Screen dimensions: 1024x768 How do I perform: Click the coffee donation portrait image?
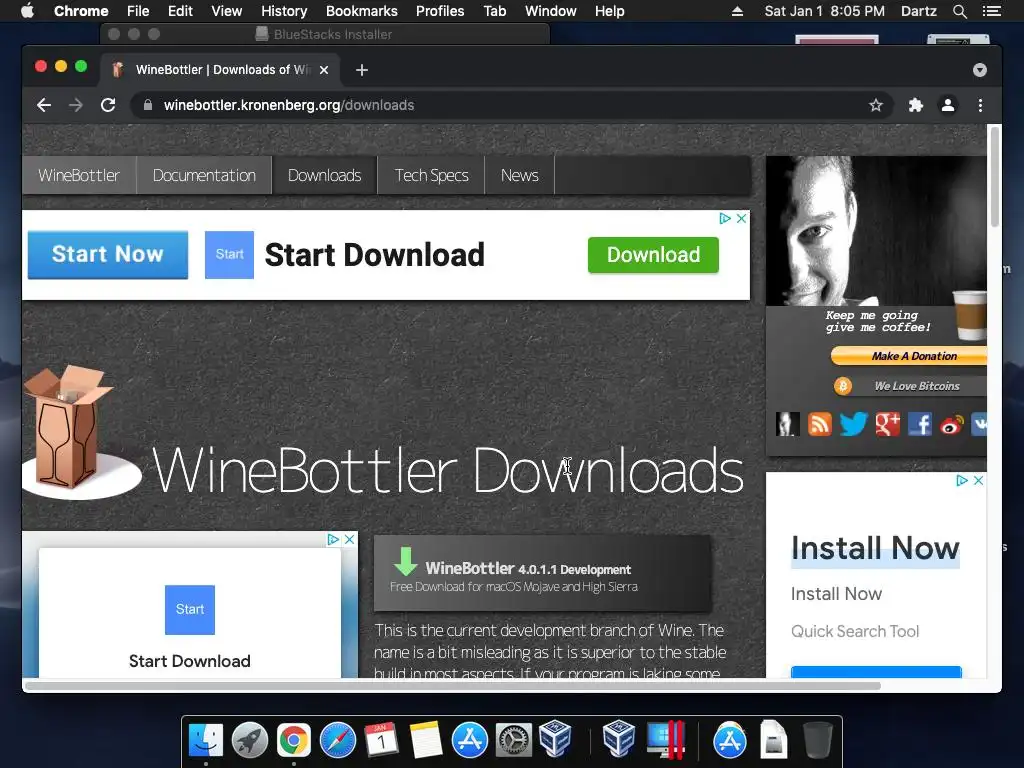point(876,231)
